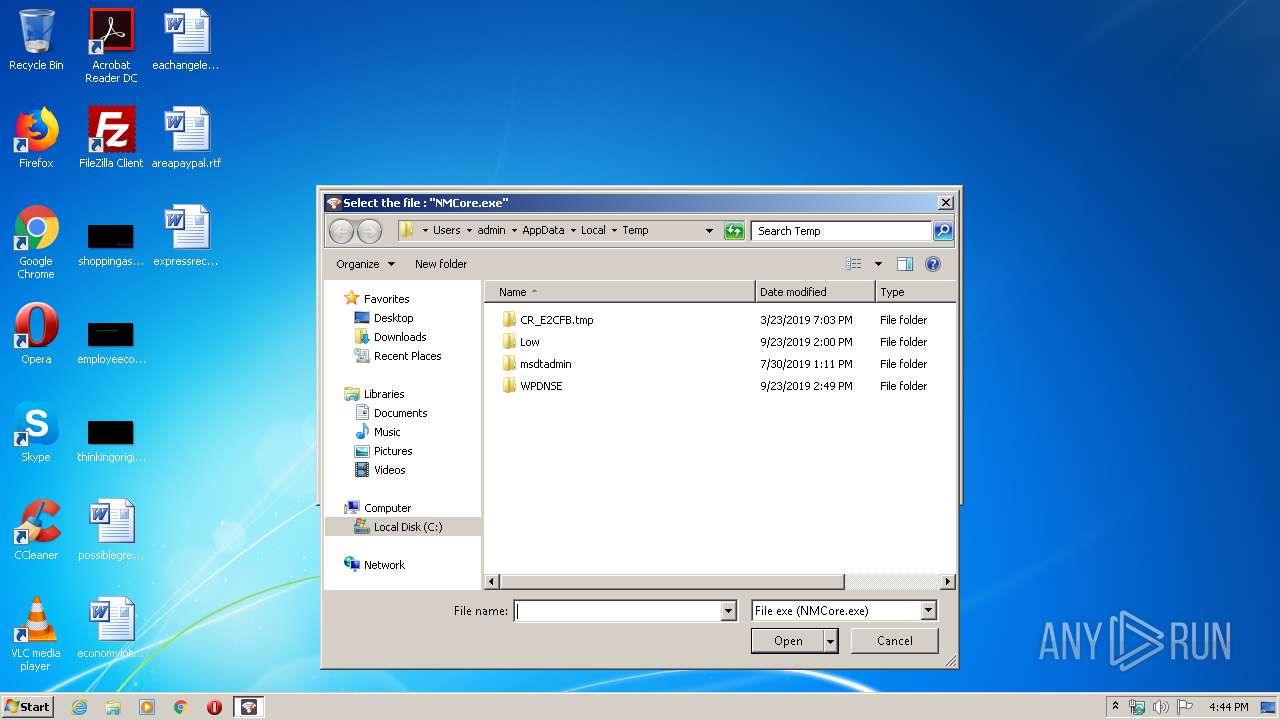Screen dimensions: 1280x720
Task: Open the Firefox desktop shortcut
Action: click(x=36, y=138)
